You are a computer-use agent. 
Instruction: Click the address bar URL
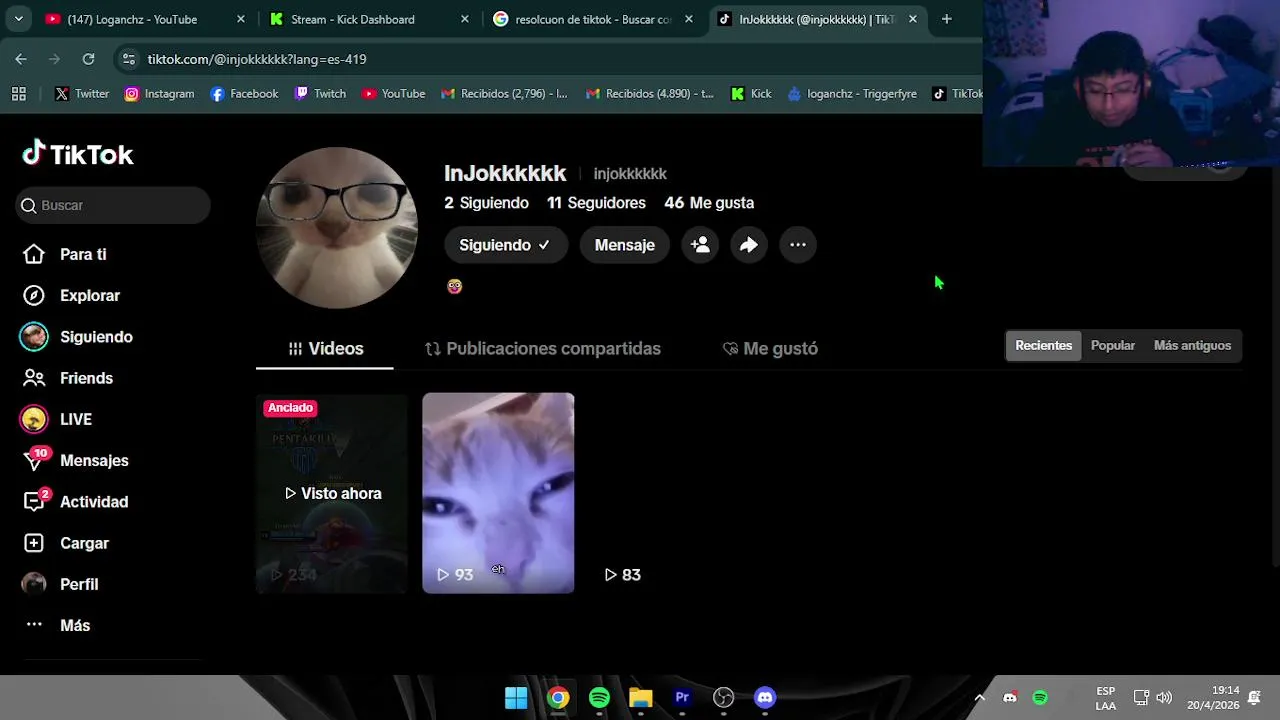point(257,59)
